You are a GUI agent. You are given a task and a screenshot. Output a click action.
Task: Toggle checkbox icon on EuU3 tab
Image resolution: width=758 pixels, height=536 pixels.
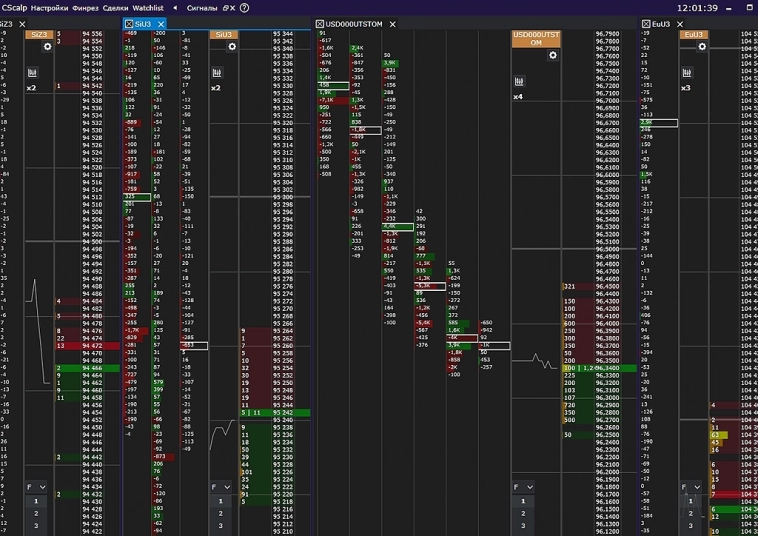[x=647, y=23]
